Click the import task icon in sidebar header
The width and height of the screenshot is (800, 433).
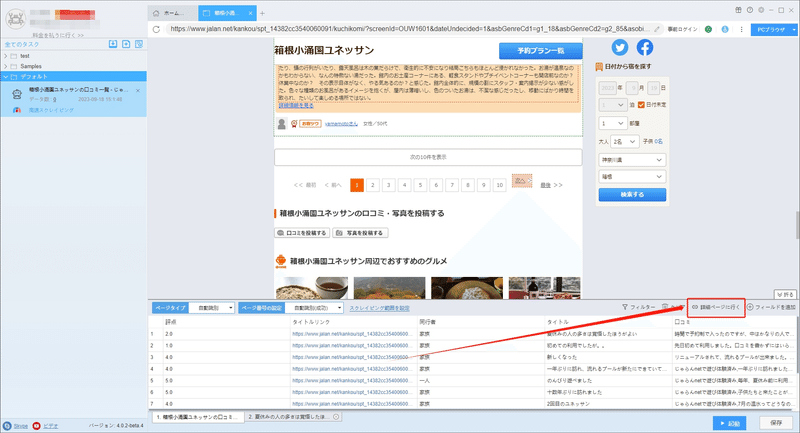point(113,44)
